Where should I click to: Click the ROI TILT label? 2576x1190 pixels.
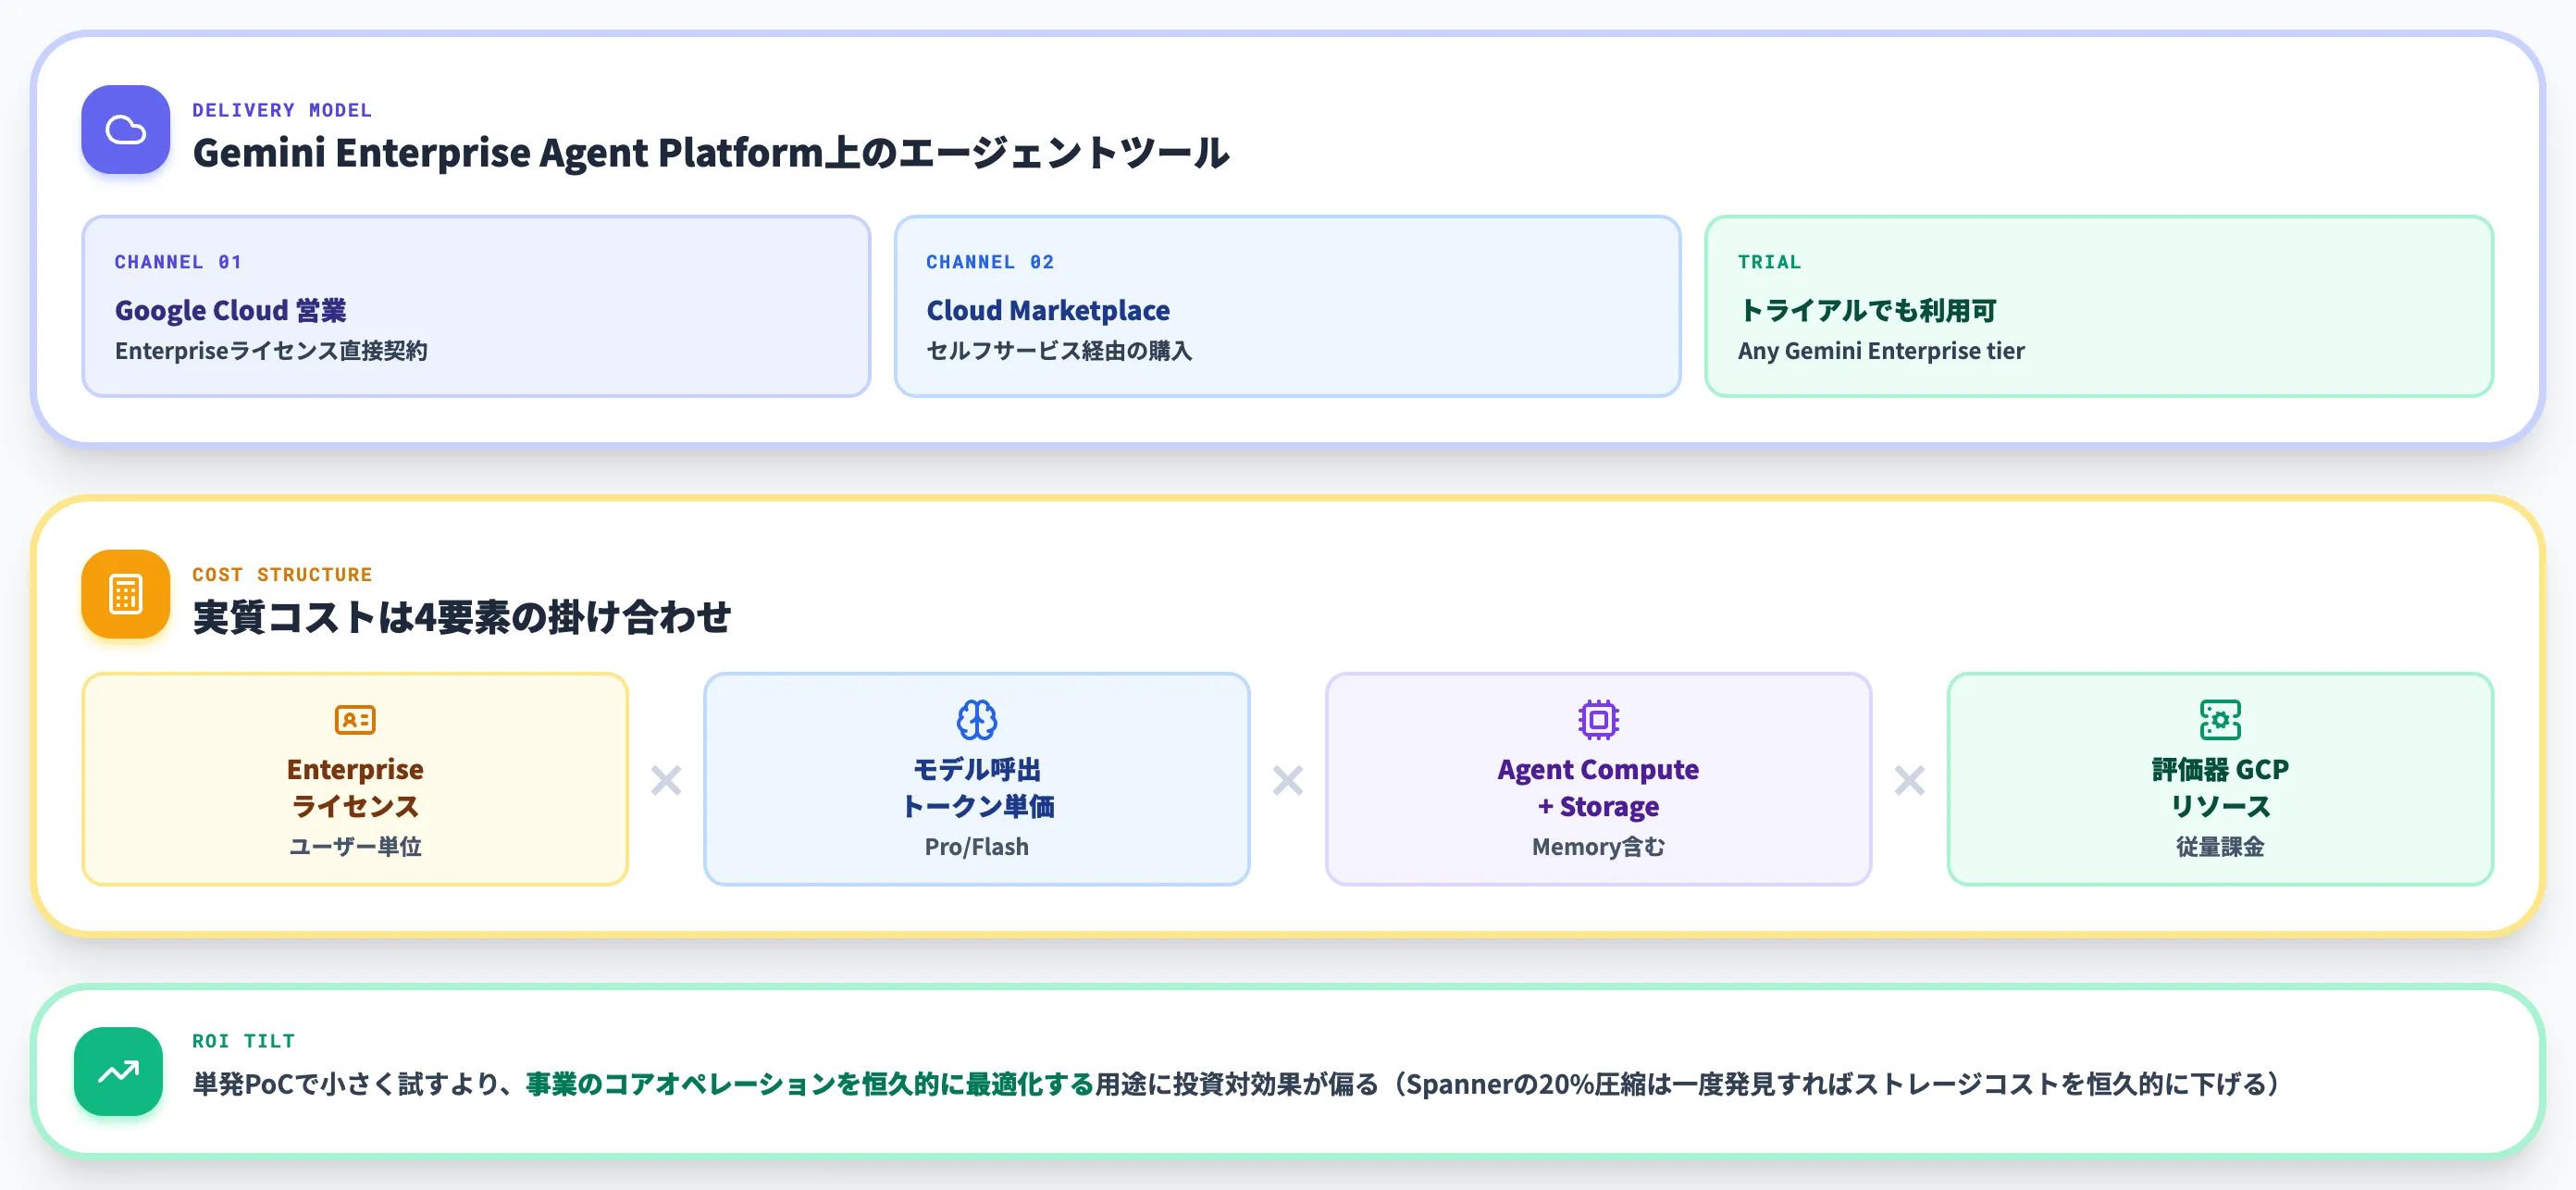coord(244,1041)
